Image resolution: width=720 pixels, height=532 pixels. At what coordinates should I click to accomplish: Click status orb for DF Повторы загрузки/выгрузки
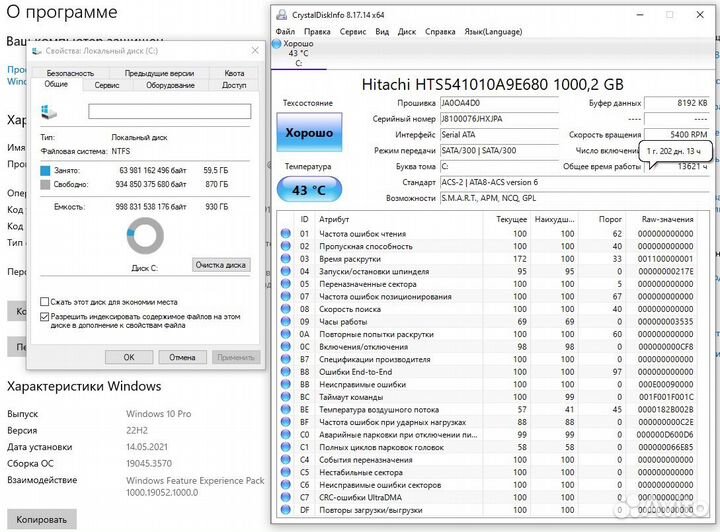pos(286,510)
